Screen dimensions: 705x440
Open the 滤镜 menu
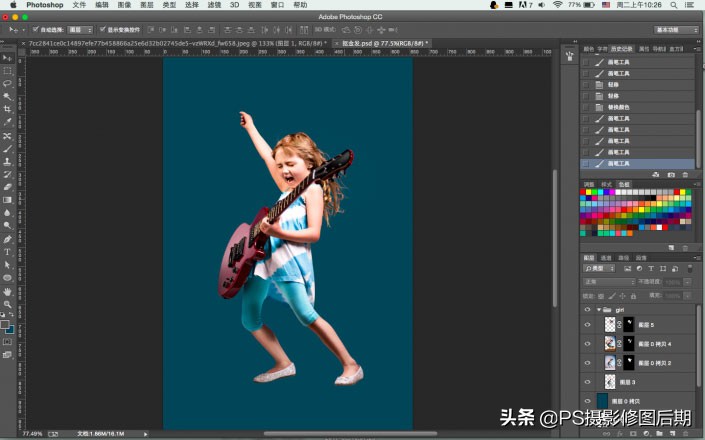click(x=214, y=5)
